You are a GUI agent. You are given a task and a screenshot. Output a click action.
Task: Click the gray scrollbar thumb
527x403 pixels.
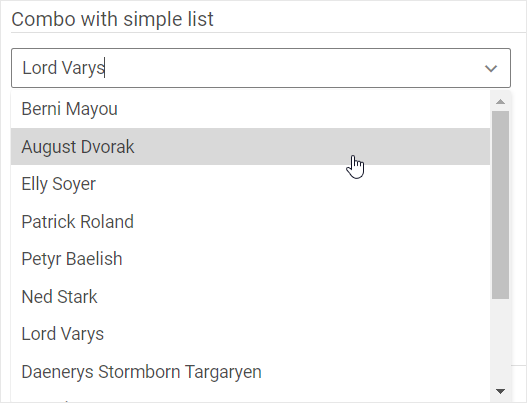pyautogui.click(x=500, y=204)
